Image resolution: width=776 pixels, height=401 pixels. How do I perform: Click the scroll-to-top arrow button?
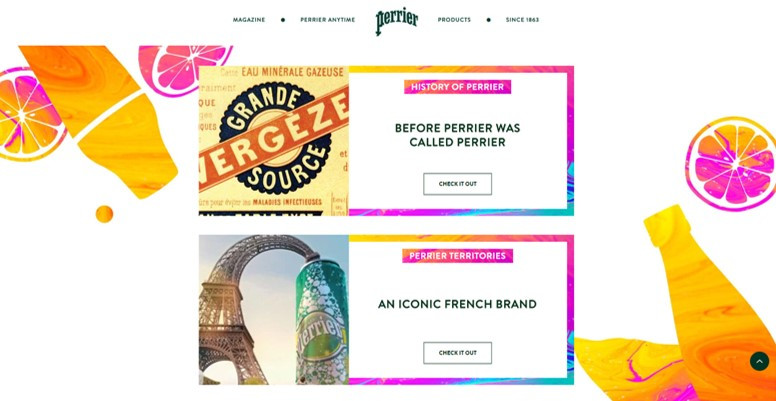[759, 361]
